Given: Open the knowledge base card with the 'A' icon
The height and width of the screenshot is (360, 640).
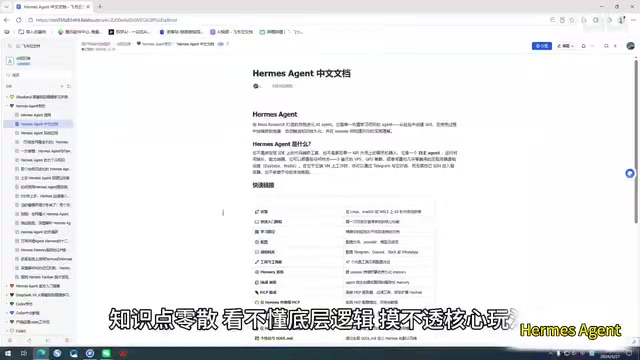Looking at the screenshot, I should click(19, 61).
